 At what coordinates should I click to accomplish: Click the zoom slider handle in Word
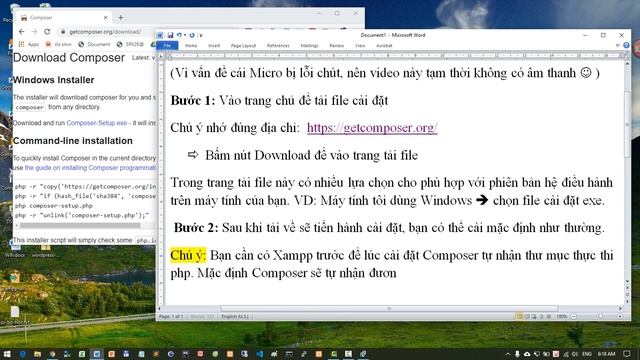coord(600,317)
